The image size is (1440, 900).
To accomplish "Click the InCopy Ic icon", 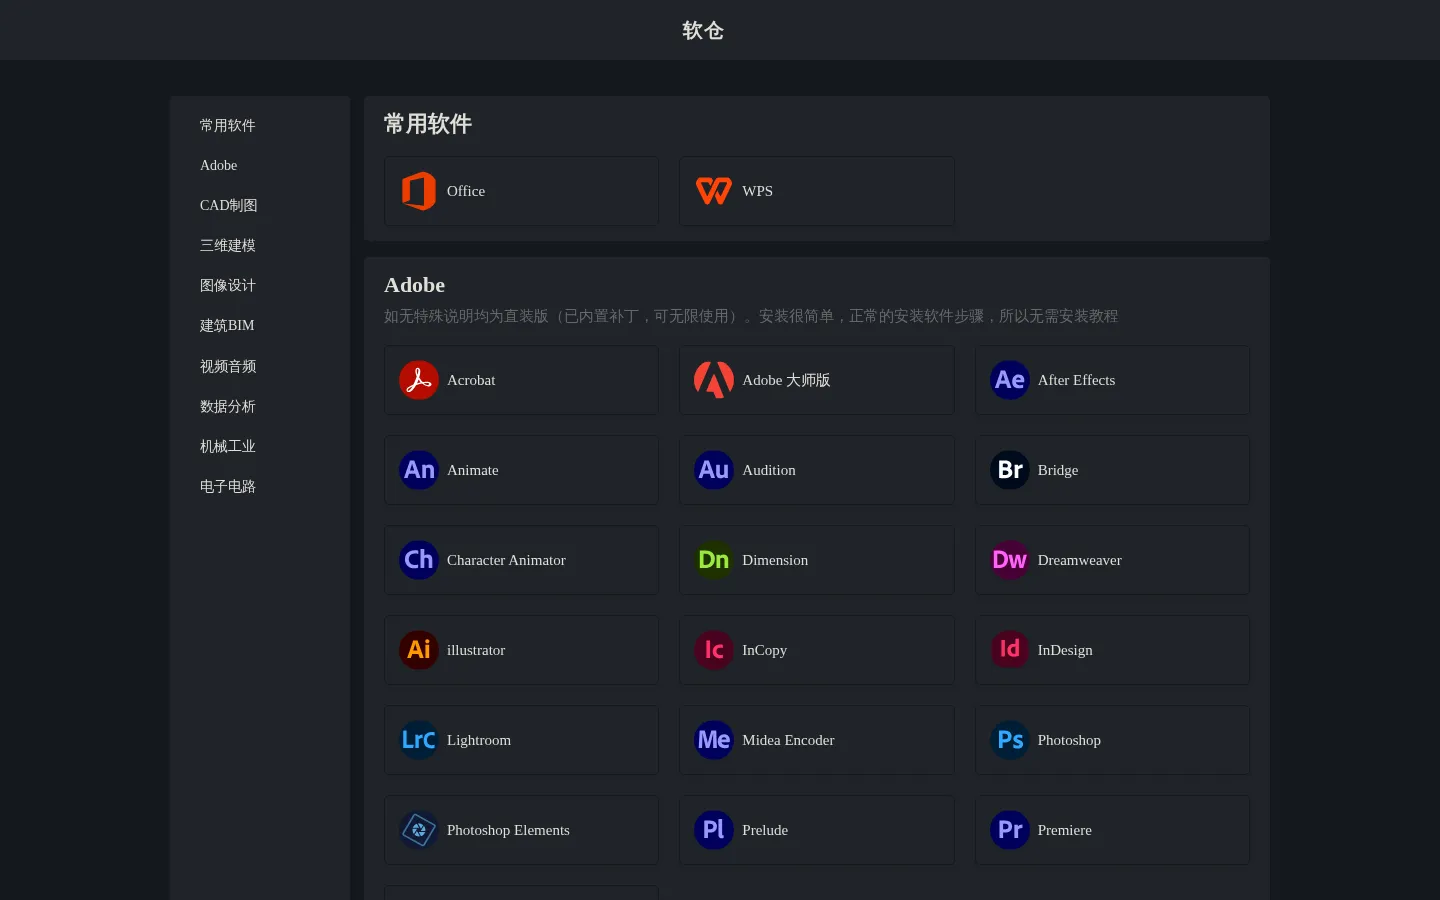I will click(714, 650).
